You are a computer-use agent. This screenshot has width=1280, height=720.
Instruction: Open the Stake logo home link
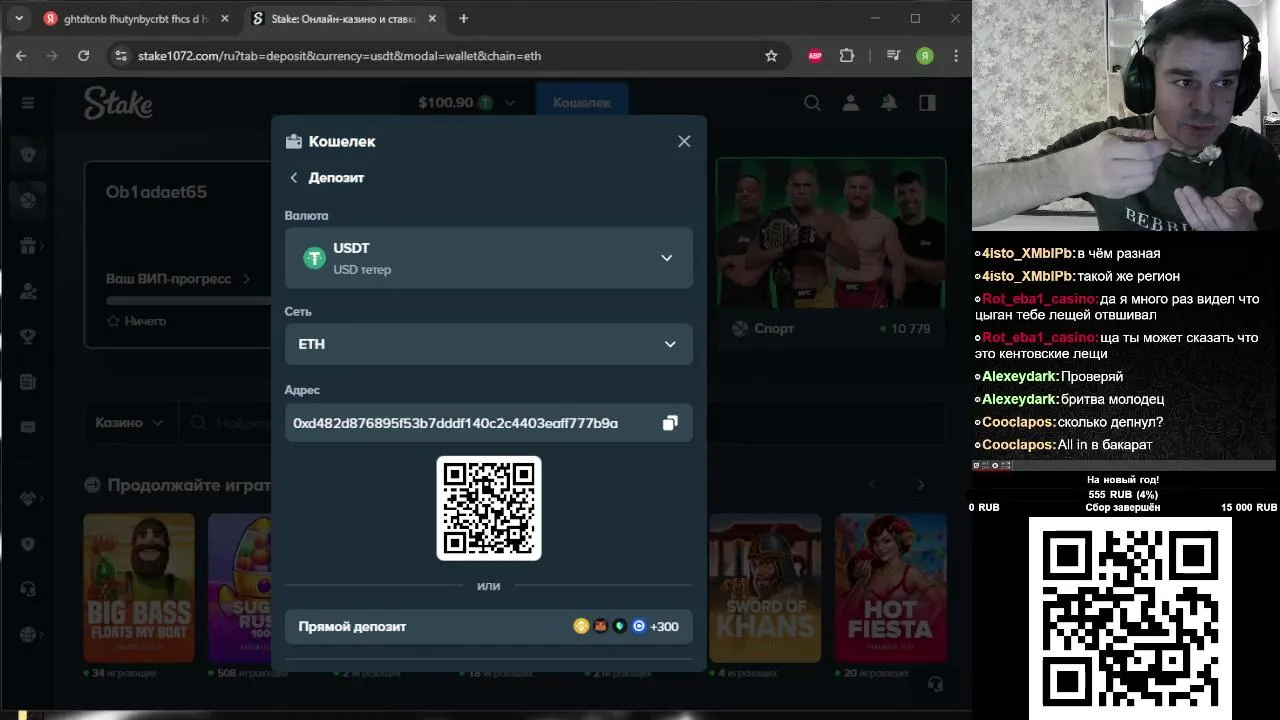pyautogui.click(x=118, y=102)
